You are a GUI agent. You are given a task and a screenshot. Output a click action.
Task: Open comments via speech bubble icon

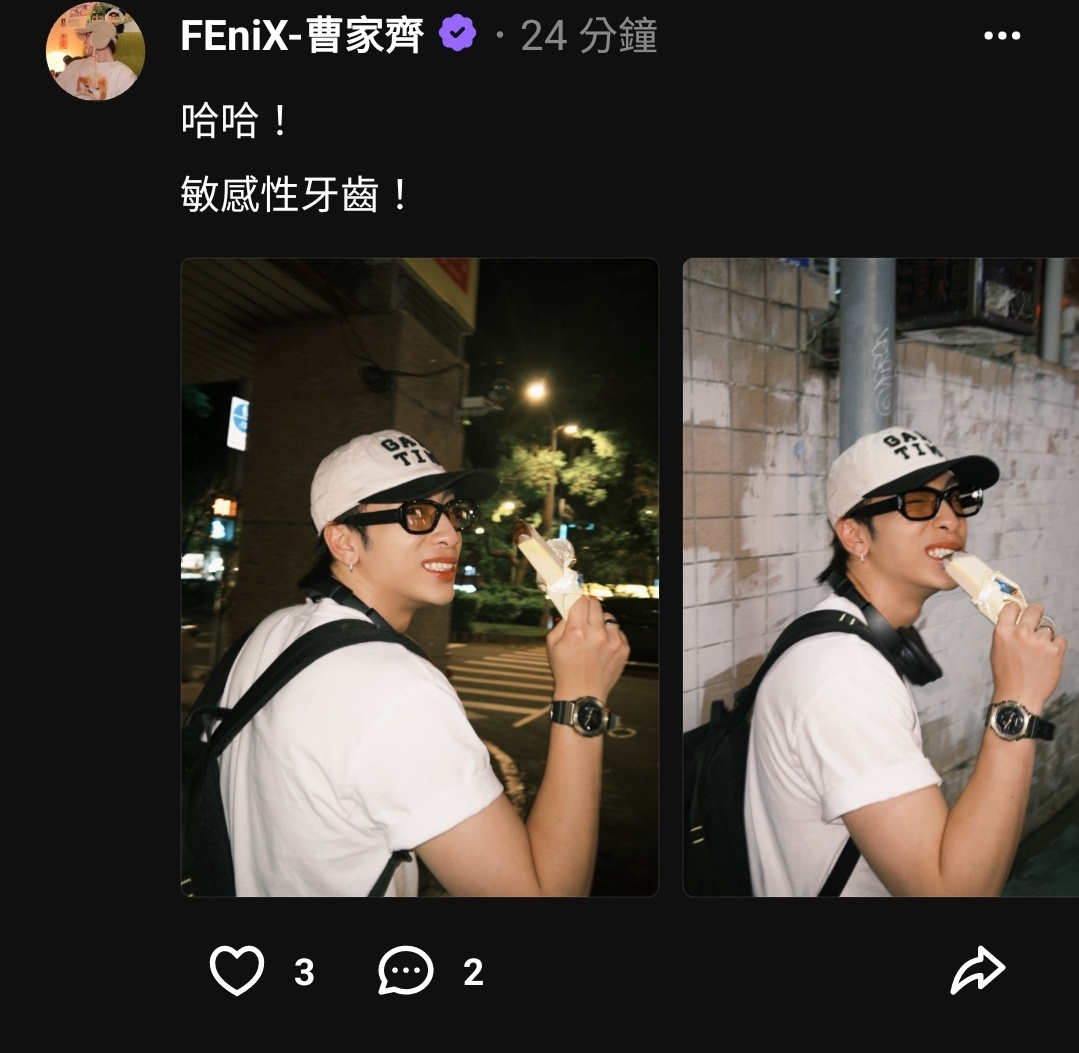point(406,970)
